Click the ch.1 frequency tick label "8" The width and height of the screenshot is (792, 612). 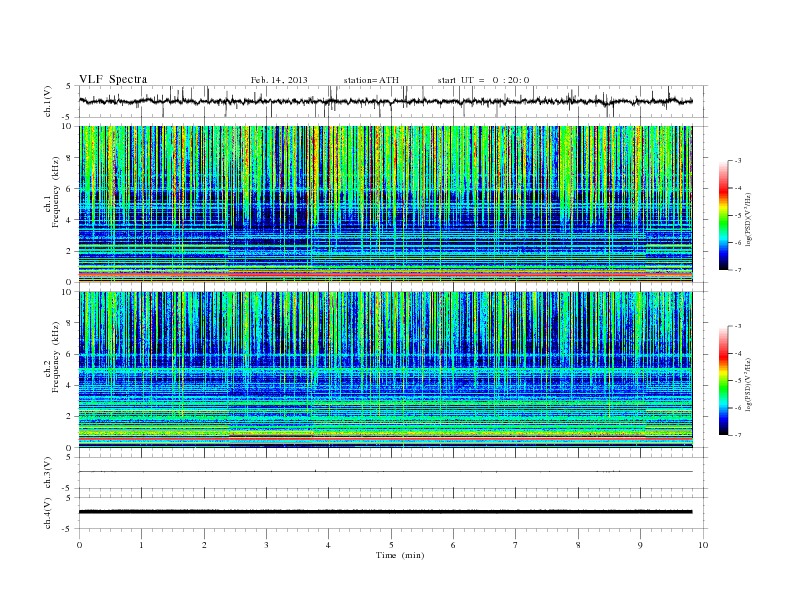[69, 158]
